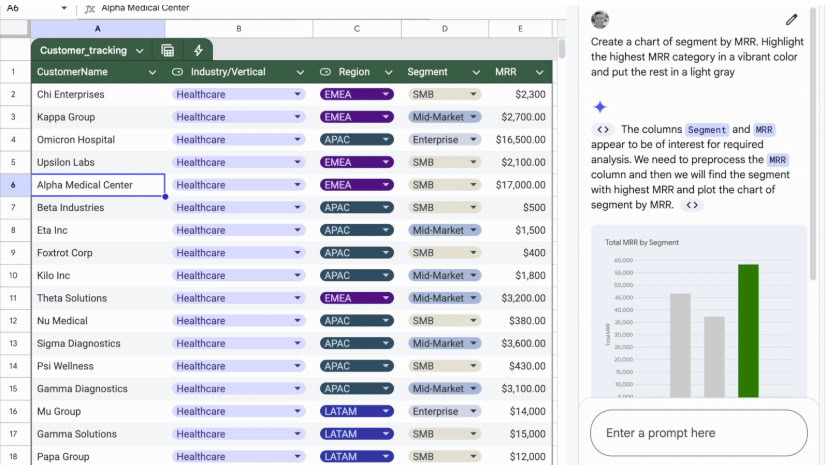Viewport: 825px width, 465px height.
Task: Click the 'Enter a prompt here' field
Action: coord(698,433)
